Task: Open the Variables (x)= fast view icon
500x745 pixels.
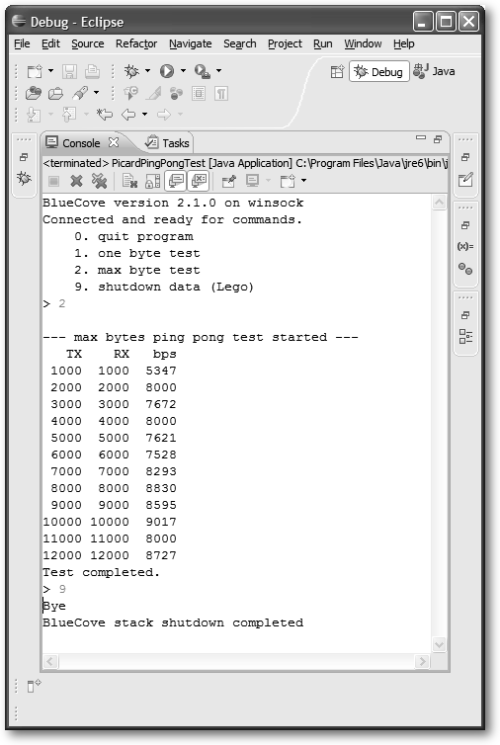Action: [x=465, y=246]
